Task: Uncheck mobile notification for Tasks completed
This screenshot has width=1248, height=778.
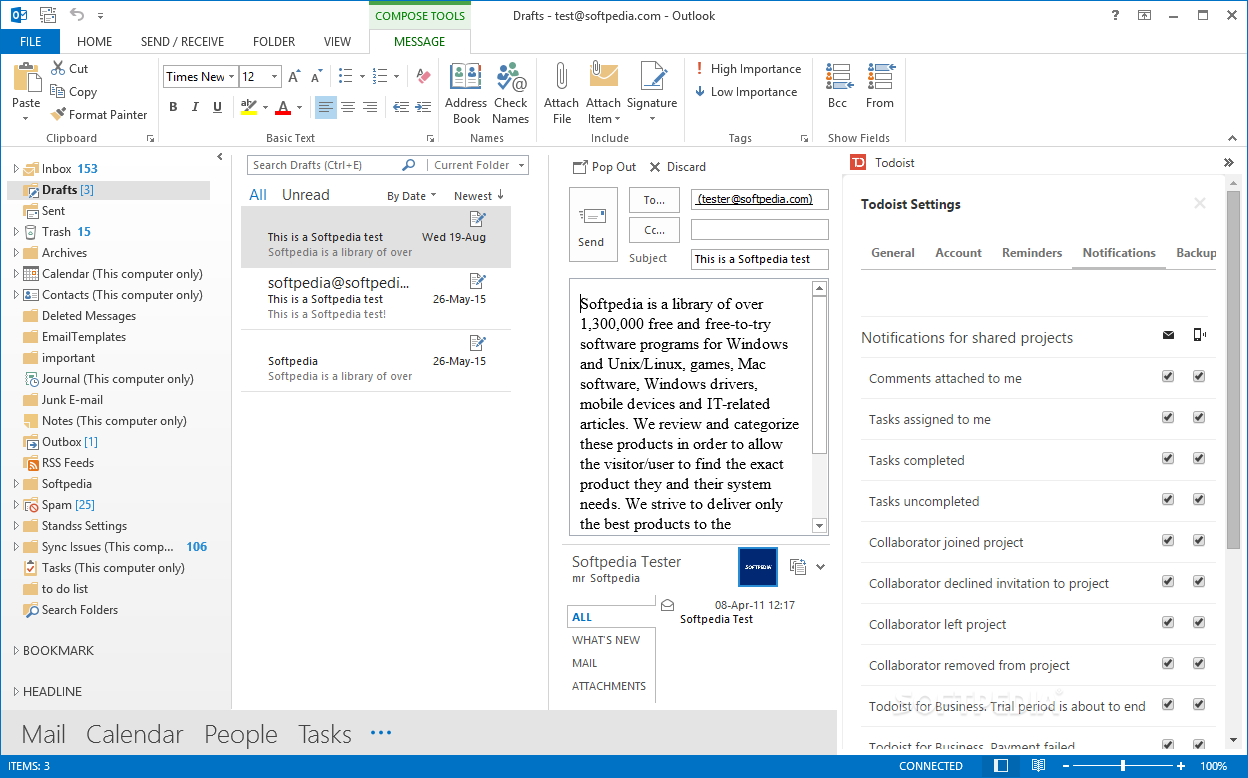Action: [x=1199, y=459]
